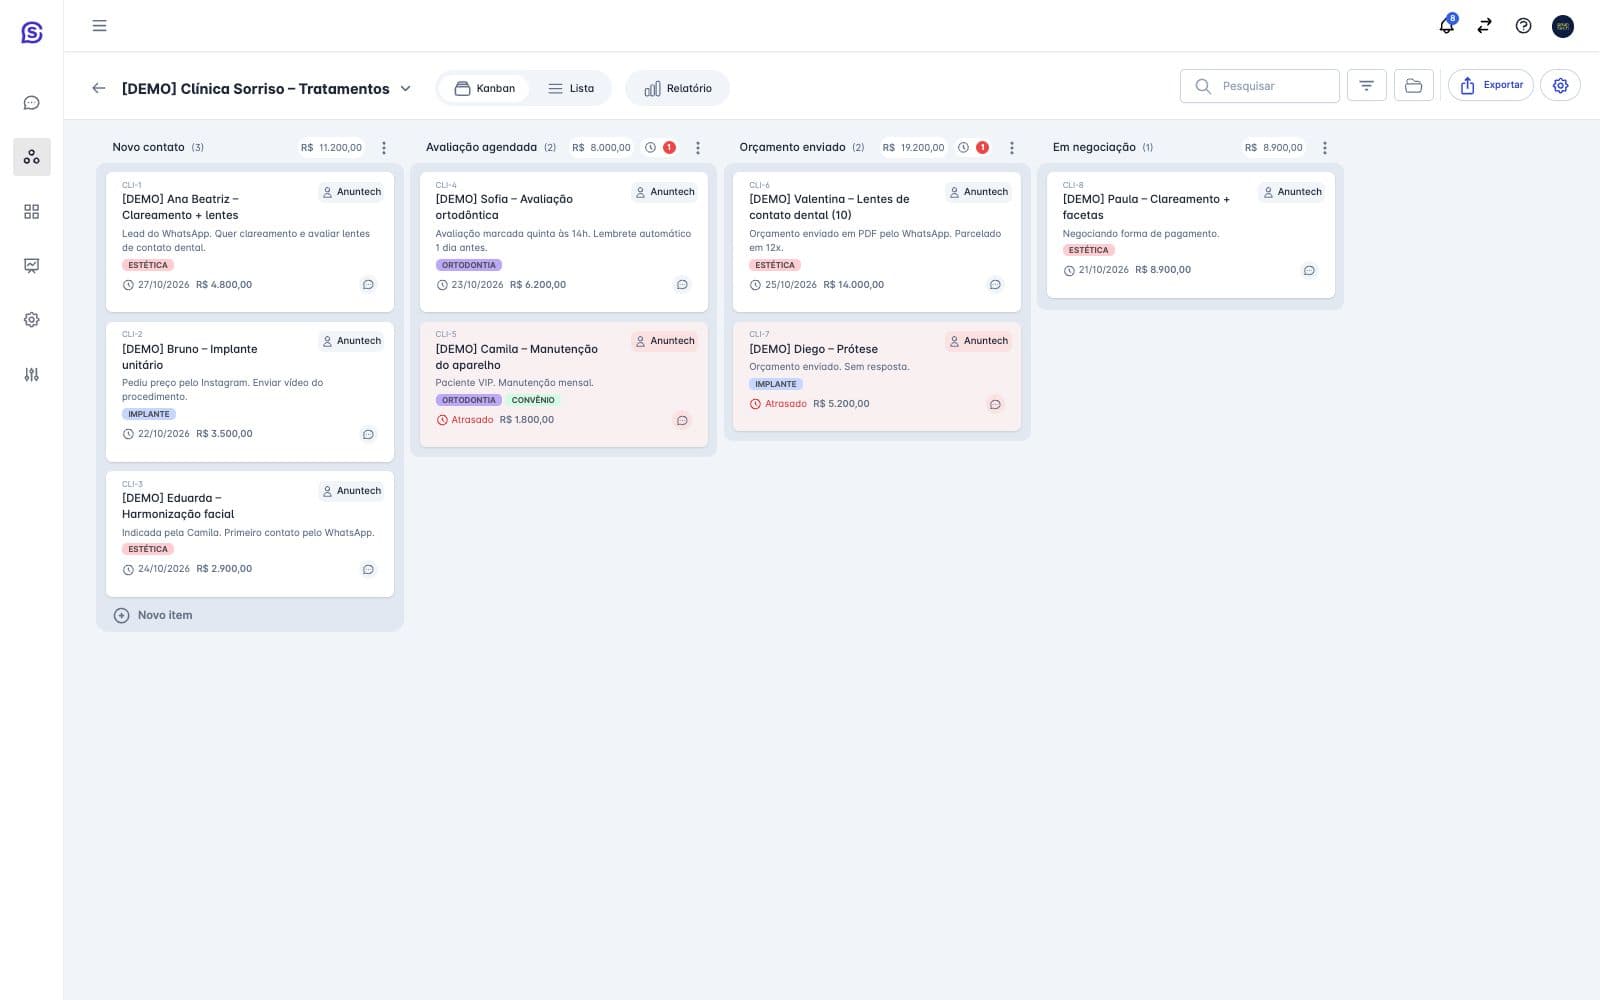The image size is (1600, 1000).
Task: Open chat icon on Ana Beatriz card
Action: (x=368, y=285)
